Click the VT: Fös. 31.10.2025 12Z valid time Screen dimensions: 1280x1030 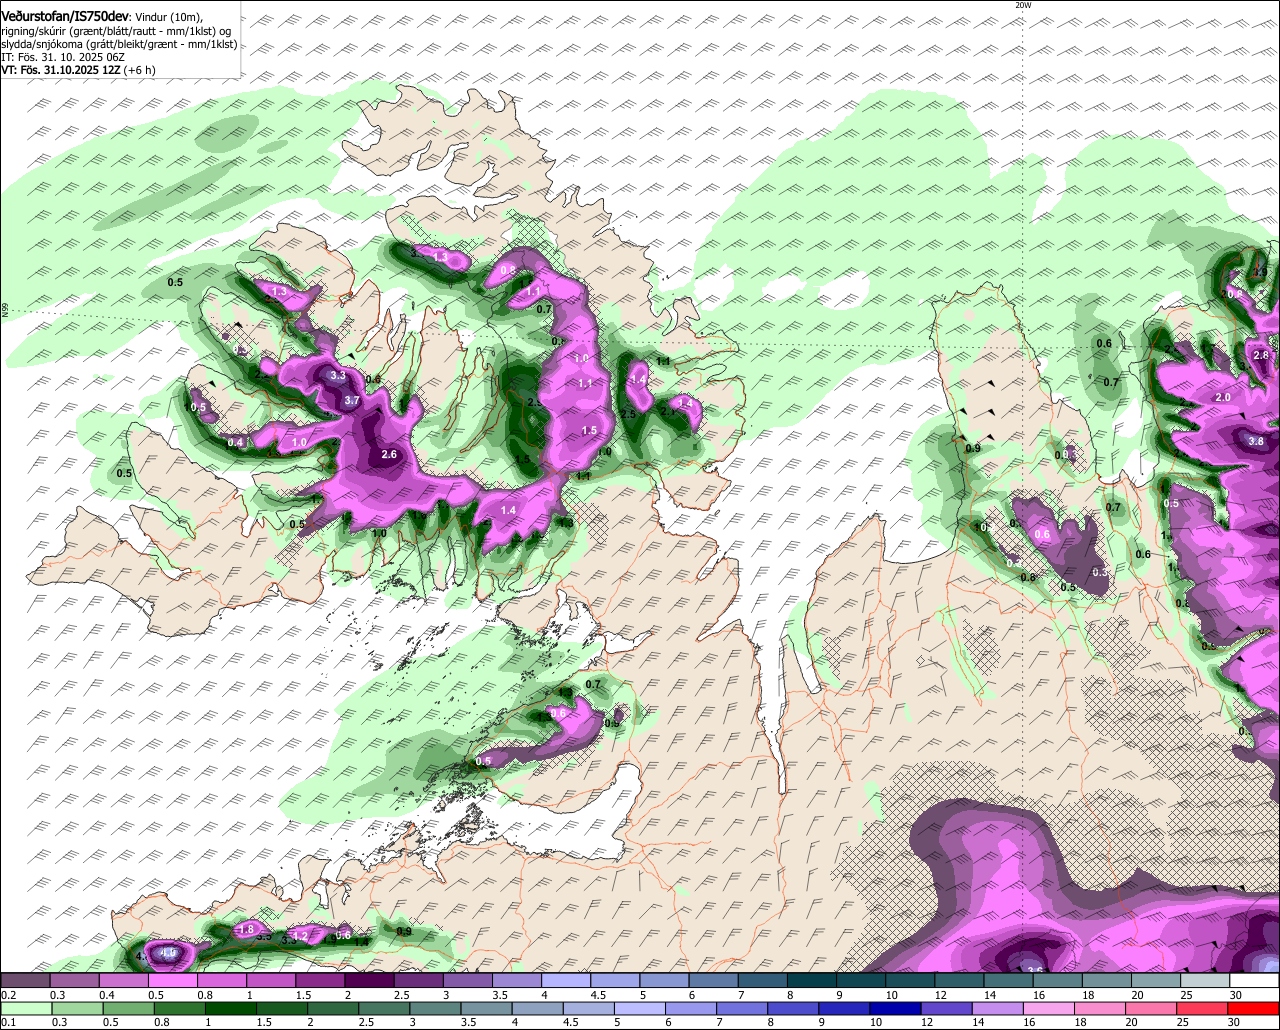pos(59,70)
